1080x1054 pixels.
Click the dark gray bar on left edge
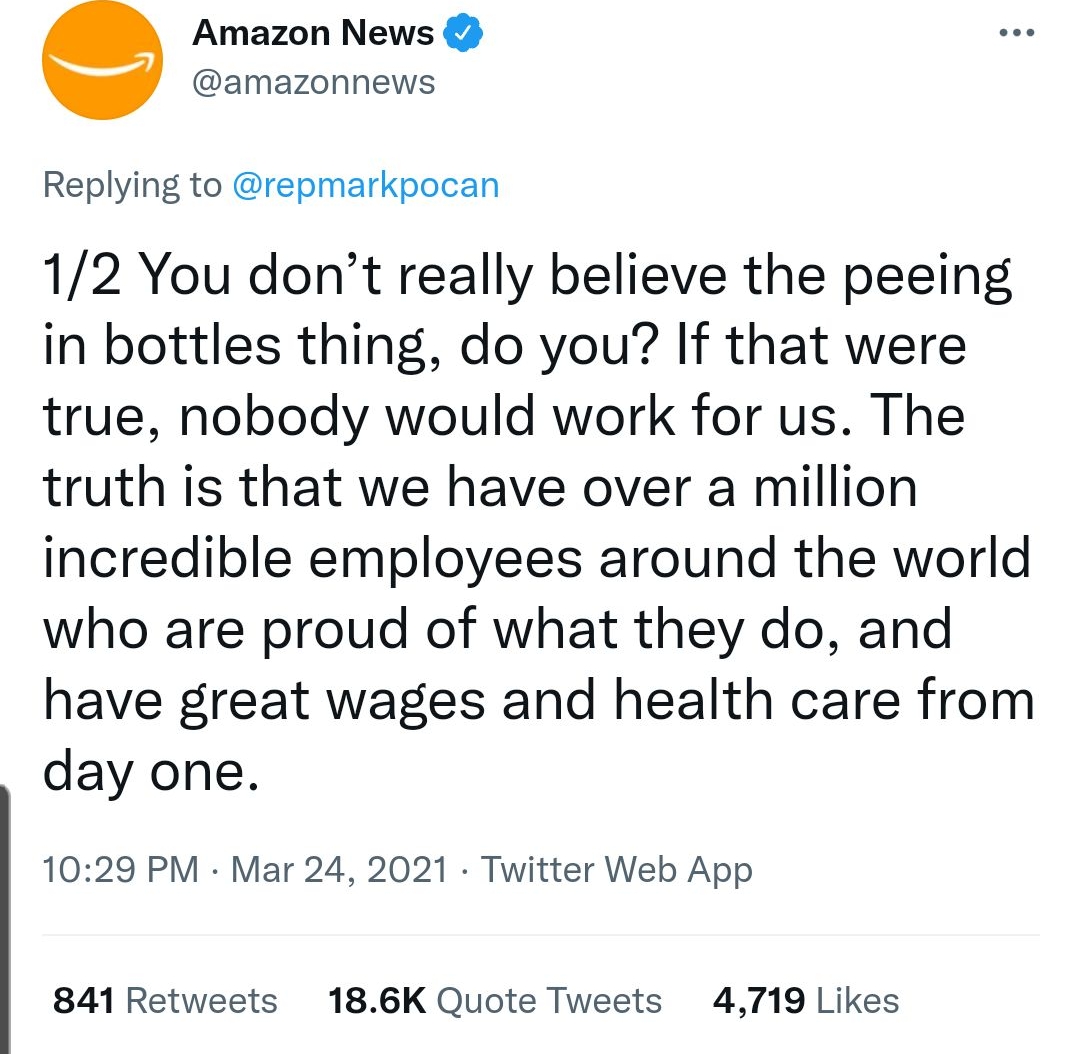tap(5, 919)
